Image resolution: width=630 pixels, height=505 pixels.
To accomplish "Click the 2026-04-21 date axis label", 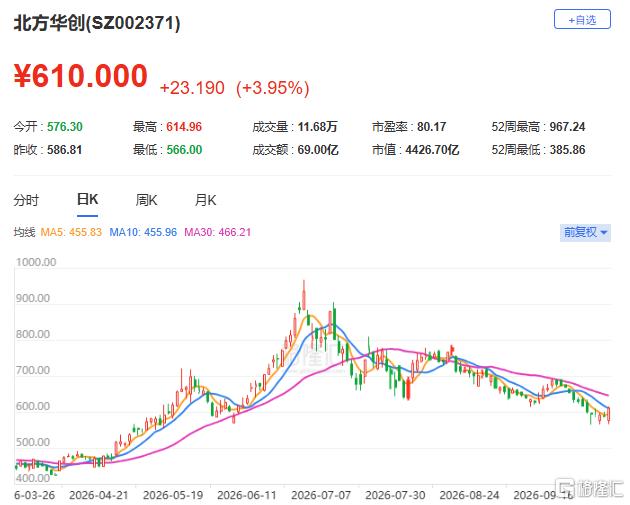I will (98, 495).
